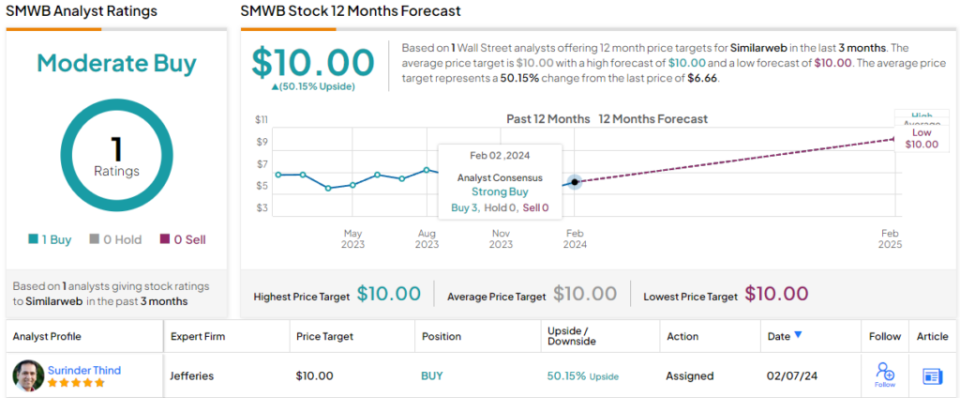960x398 pixels.
Task: Sort by Date column arrow
Action: (x=798, y=335)
